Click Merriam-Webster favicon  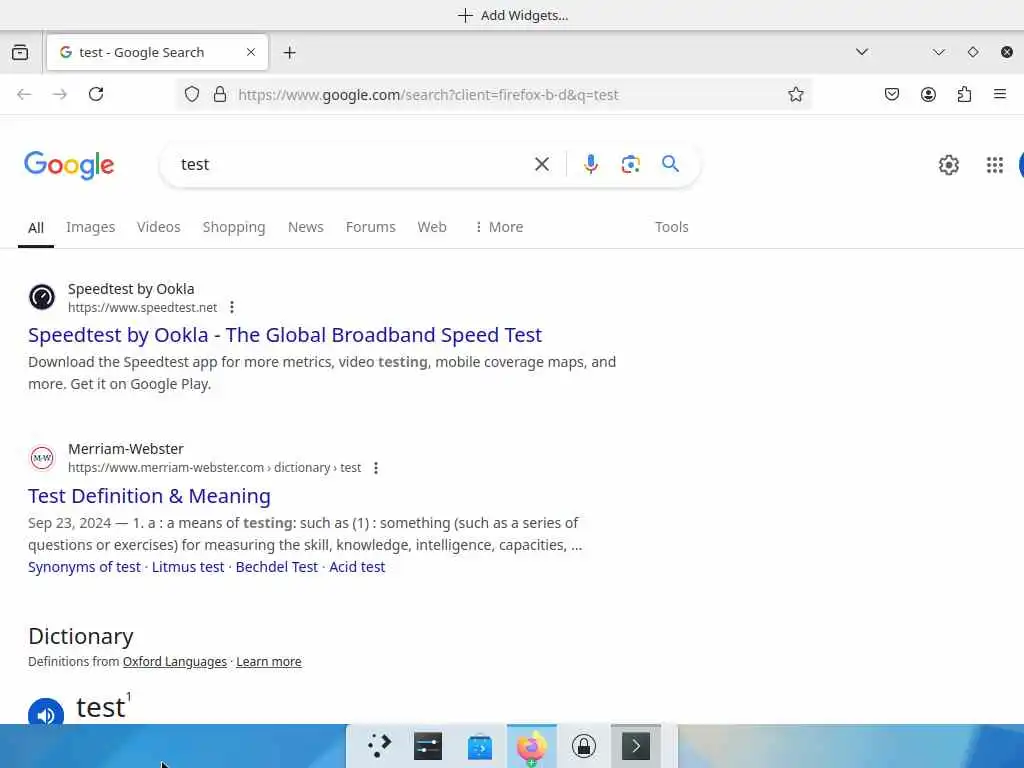[42, 458]
